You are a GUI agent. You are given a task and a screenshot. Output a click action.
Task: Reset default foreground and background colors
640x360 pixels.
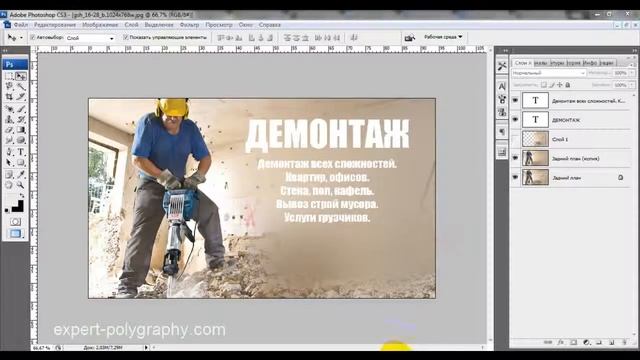[x=7, y=211]
